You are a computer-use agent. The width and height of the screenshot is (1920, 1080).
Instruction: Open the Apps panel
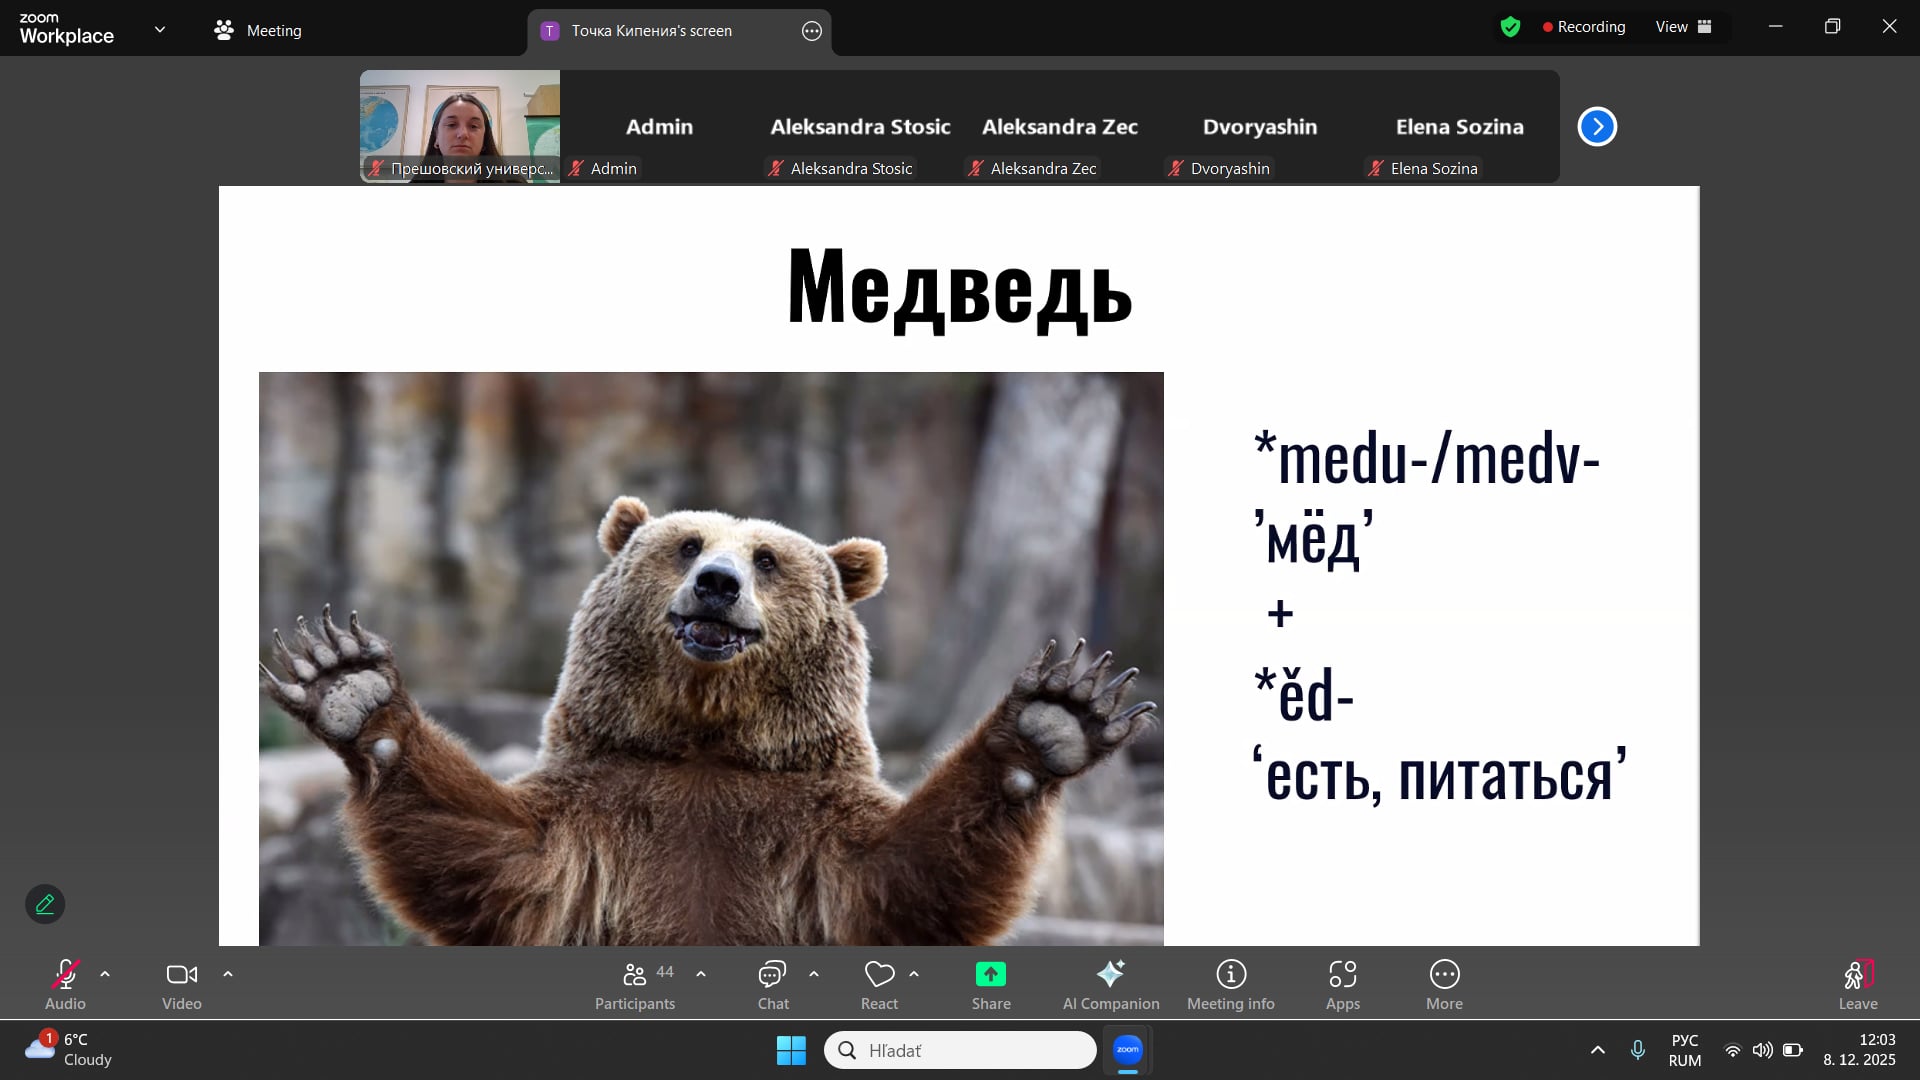click(x=1342, y=985)
